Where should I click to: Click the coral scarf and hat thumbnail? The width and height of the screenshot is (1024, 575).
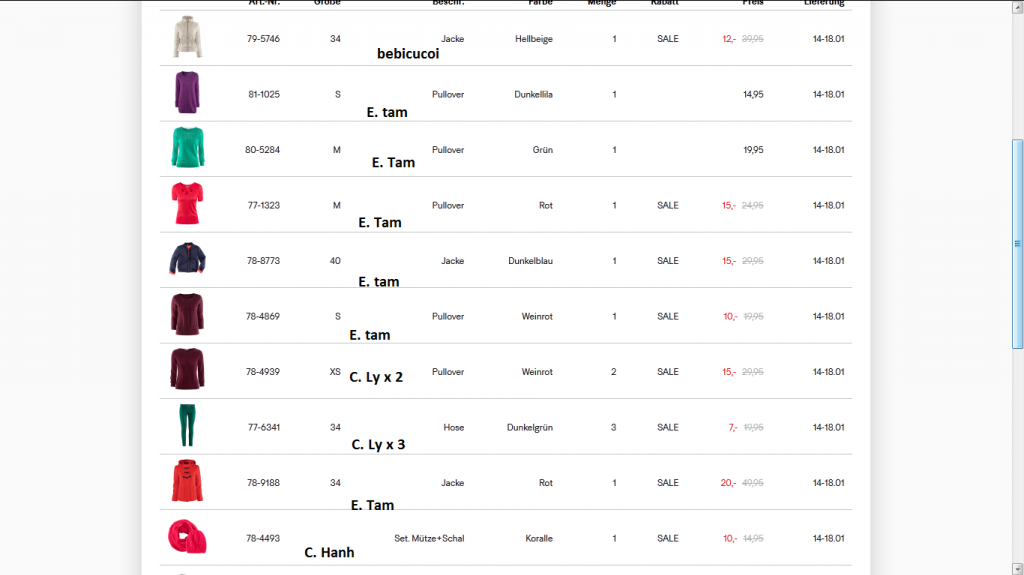click(x=187, y=537)
